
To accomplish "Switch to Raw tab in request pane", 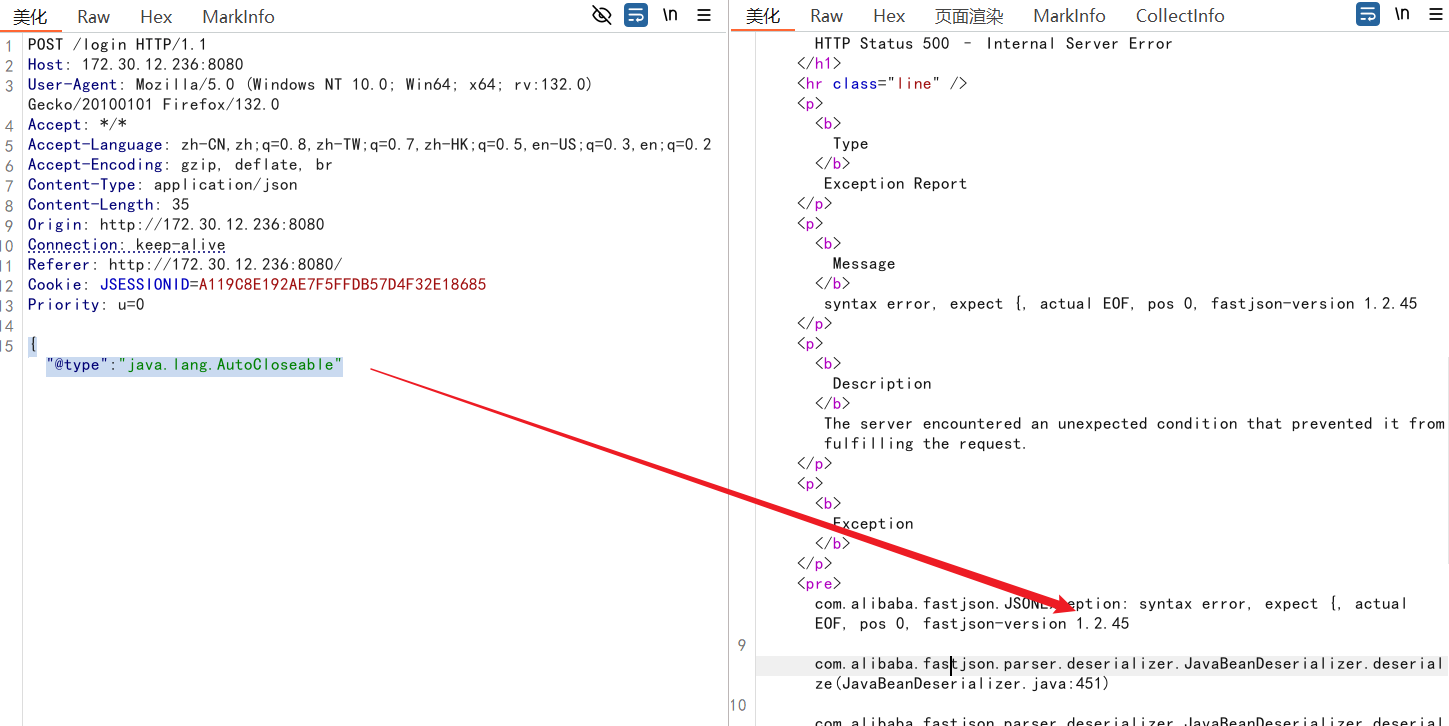I will tap(94, 16).
